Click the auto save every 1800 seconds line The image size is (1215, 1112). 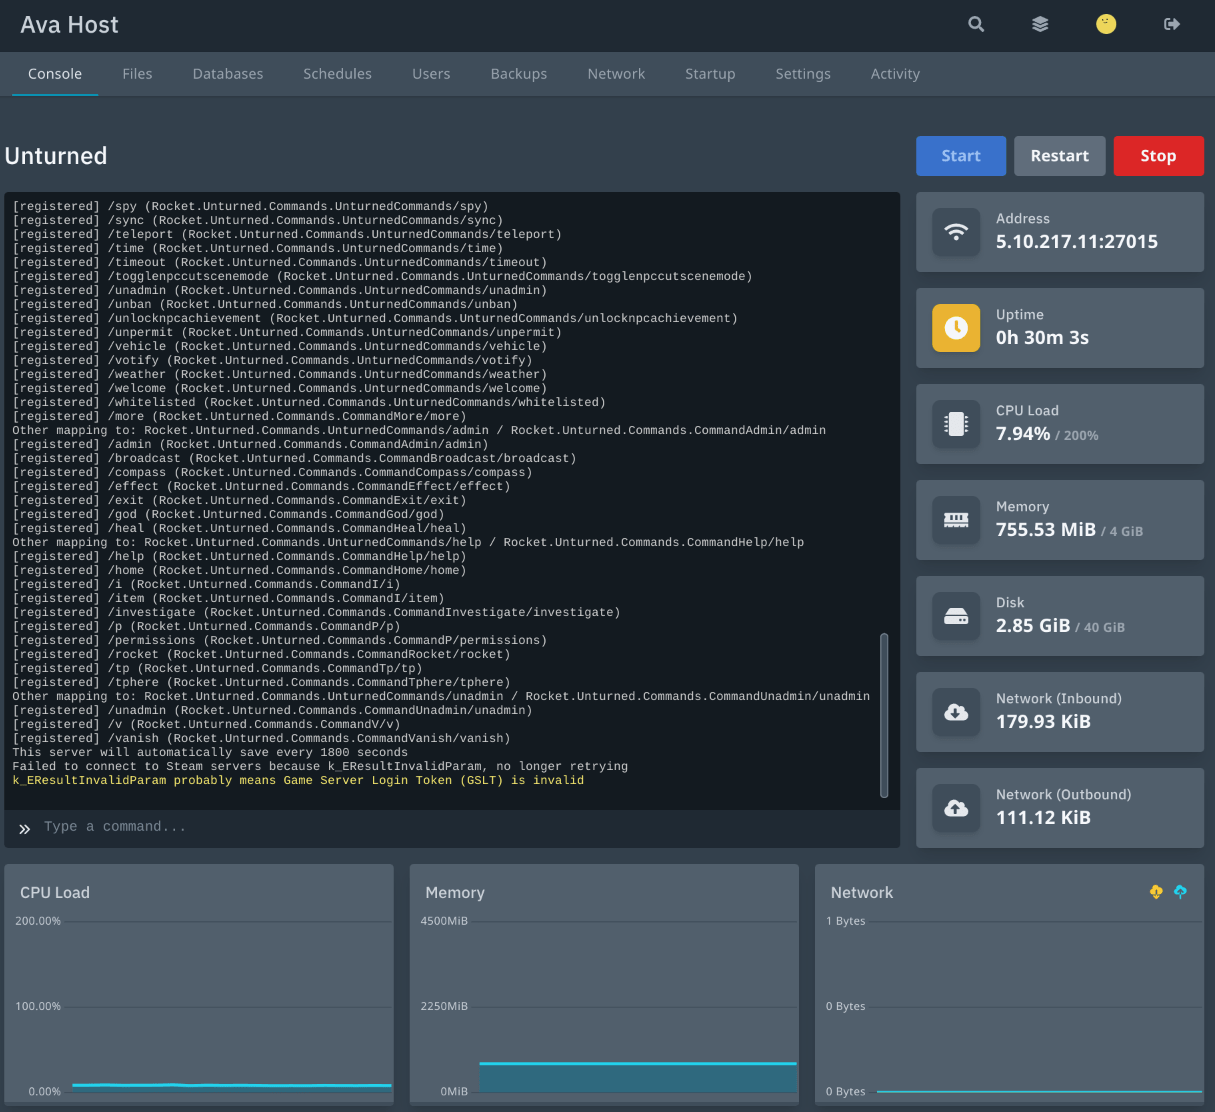pyautogui.click(x=210, y=752)
